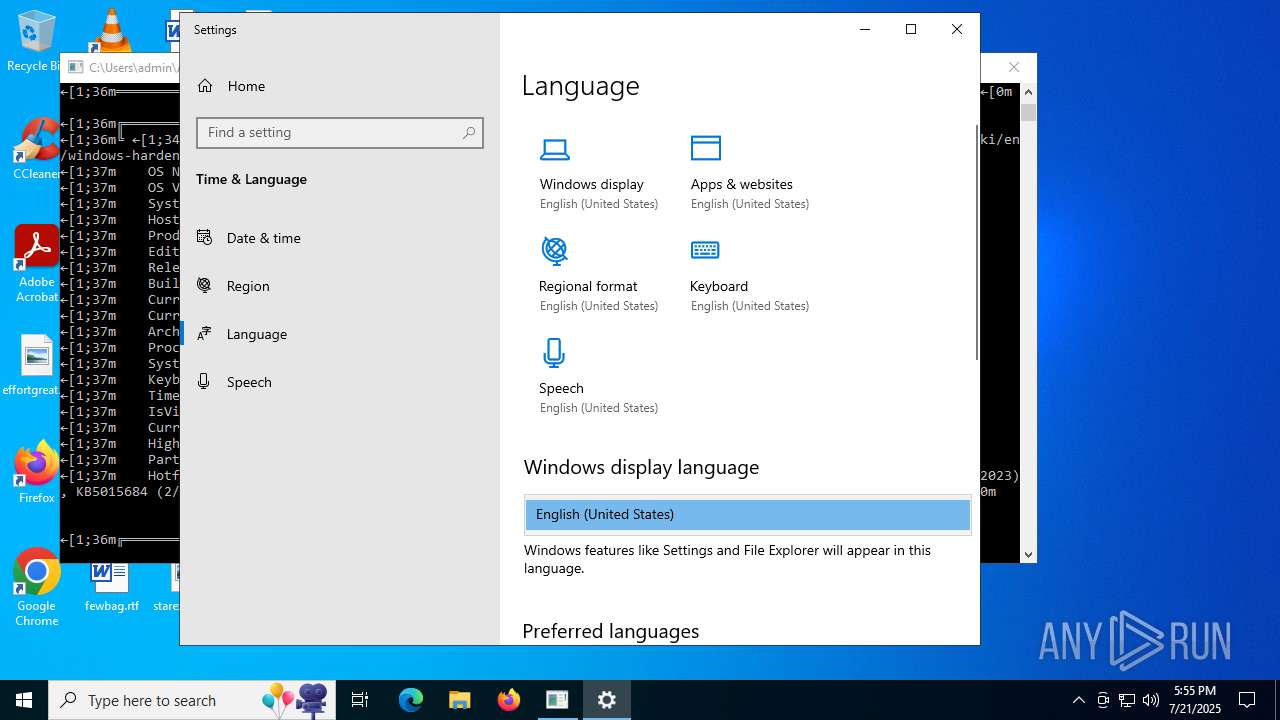This screenshot has width=1280, height=720.
Task: Open VLC media player desktop icon
Action: (111, 30)
